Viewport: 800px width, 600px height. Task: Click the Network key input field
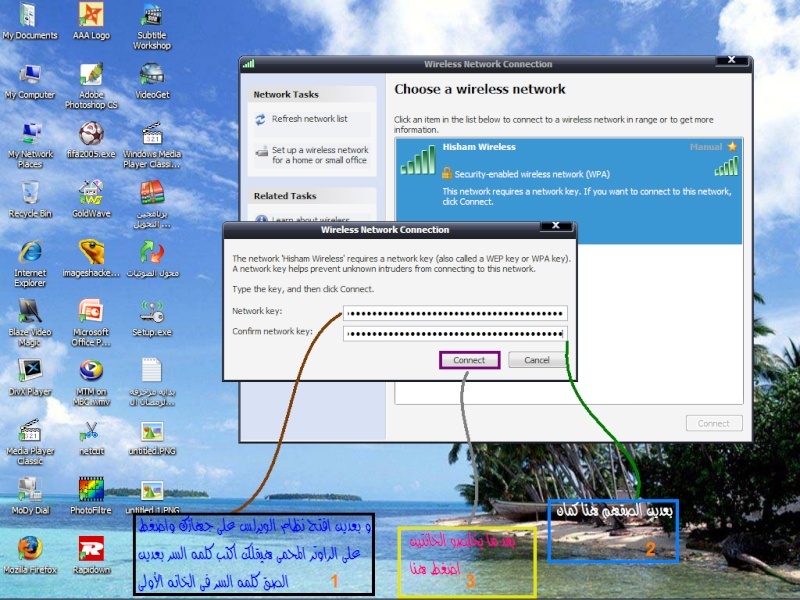coord(454,312)
